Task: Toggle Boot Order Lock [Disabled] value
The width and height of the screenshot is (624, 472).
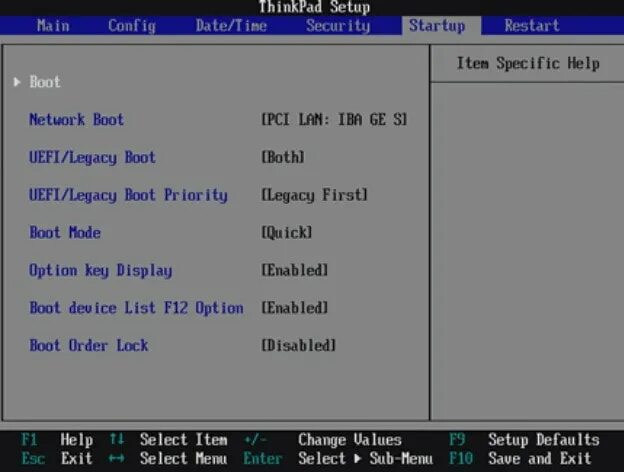Action: (x=298, y=345)
